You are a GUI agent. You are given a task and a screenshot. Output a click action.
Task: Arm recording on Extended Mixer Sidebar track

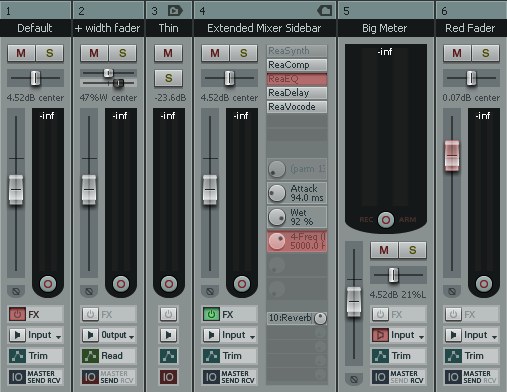pos(242,284)
